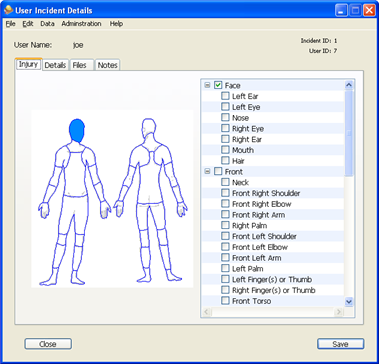This screenshot has width=379, height=364.
Task: Open the Data menu
Action: point(47,24)
